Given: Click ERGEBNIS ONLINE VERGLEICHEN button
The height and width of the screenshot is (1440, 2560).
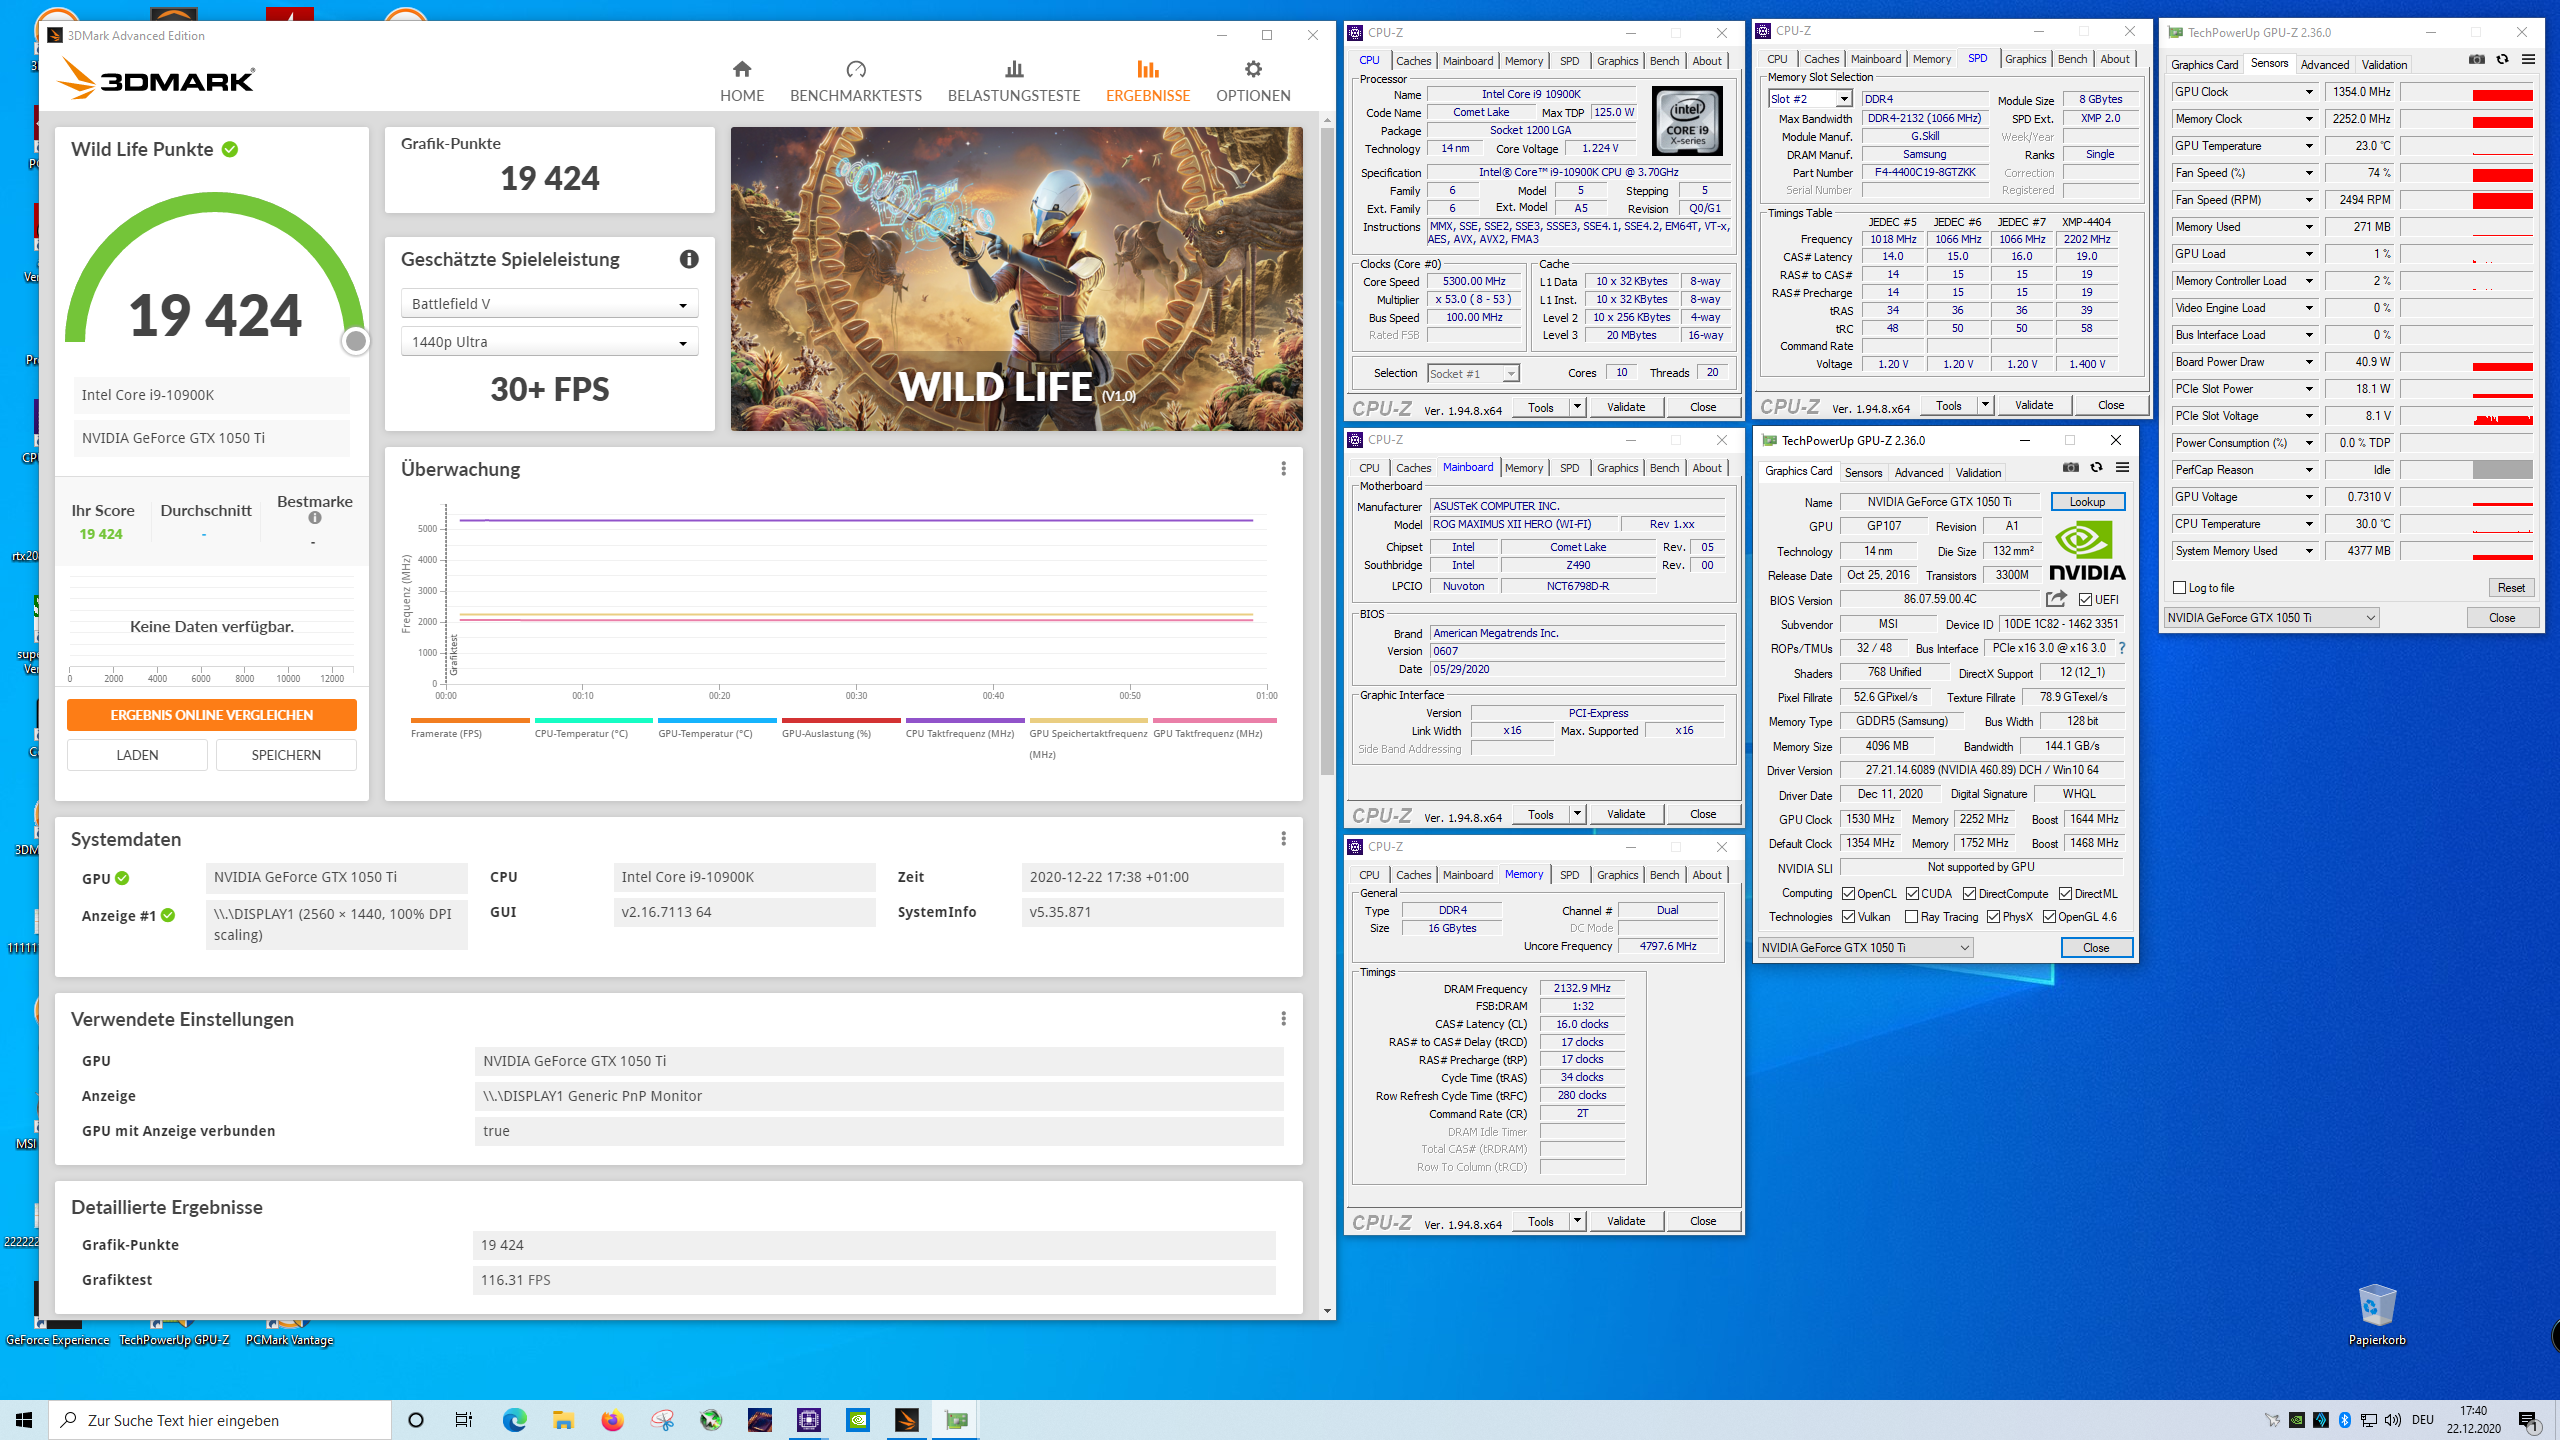Looking at the screenshot, I should pyautogui.click(x=212, y=715).
